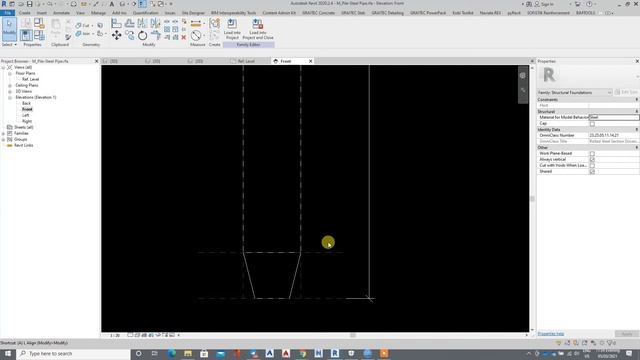Click the Copy tool icon in Modify panel
640x360 pixels.
[129, 36]
